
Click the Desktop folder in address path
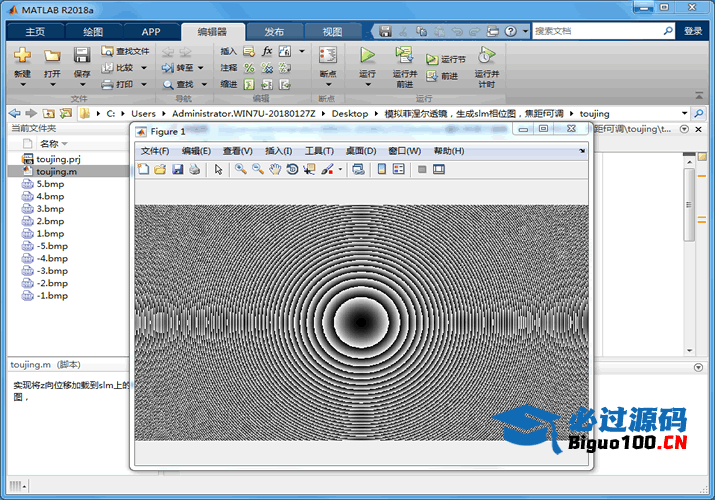click(x=350, y=113)
